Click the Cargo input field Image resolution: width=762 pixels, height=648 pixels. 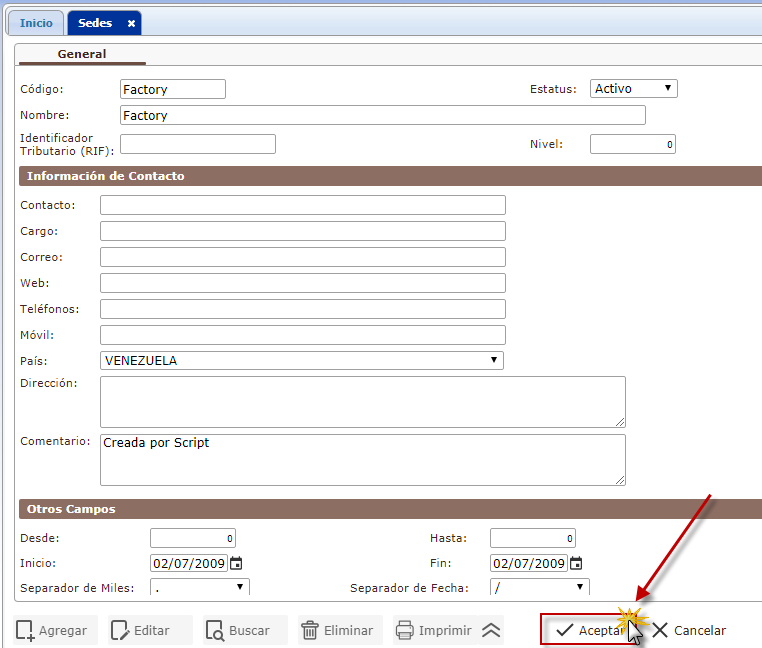tap(303, 231)
